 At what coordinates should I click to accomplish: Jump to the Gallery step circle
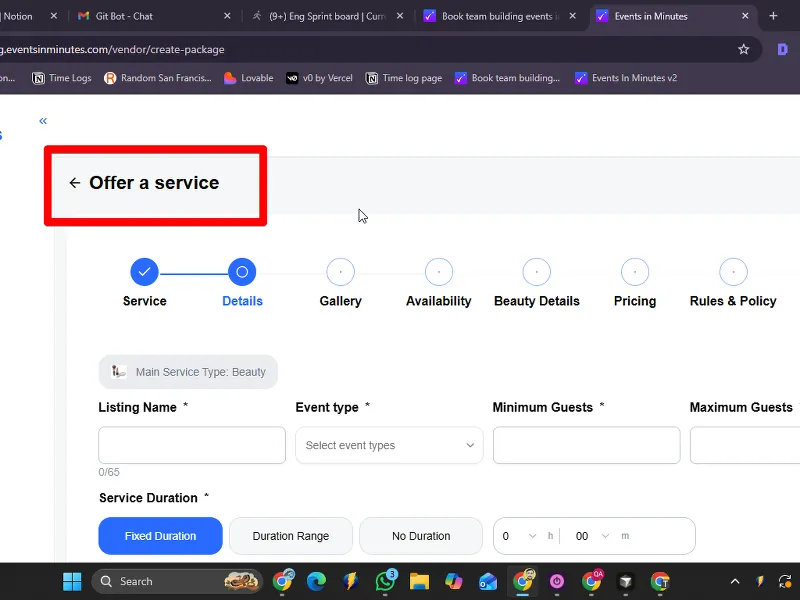pyautogui.click(x=340, y=271)
